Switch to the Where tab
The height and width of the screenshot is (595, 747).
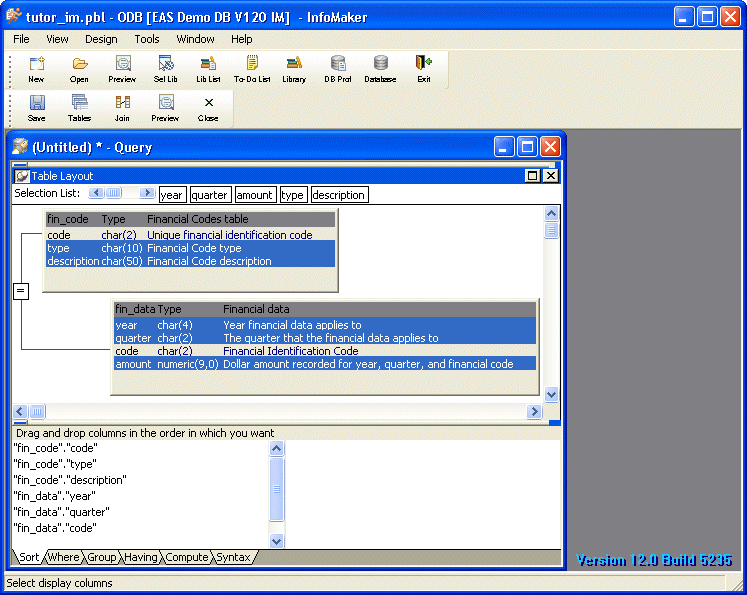(x=63, y=557)
